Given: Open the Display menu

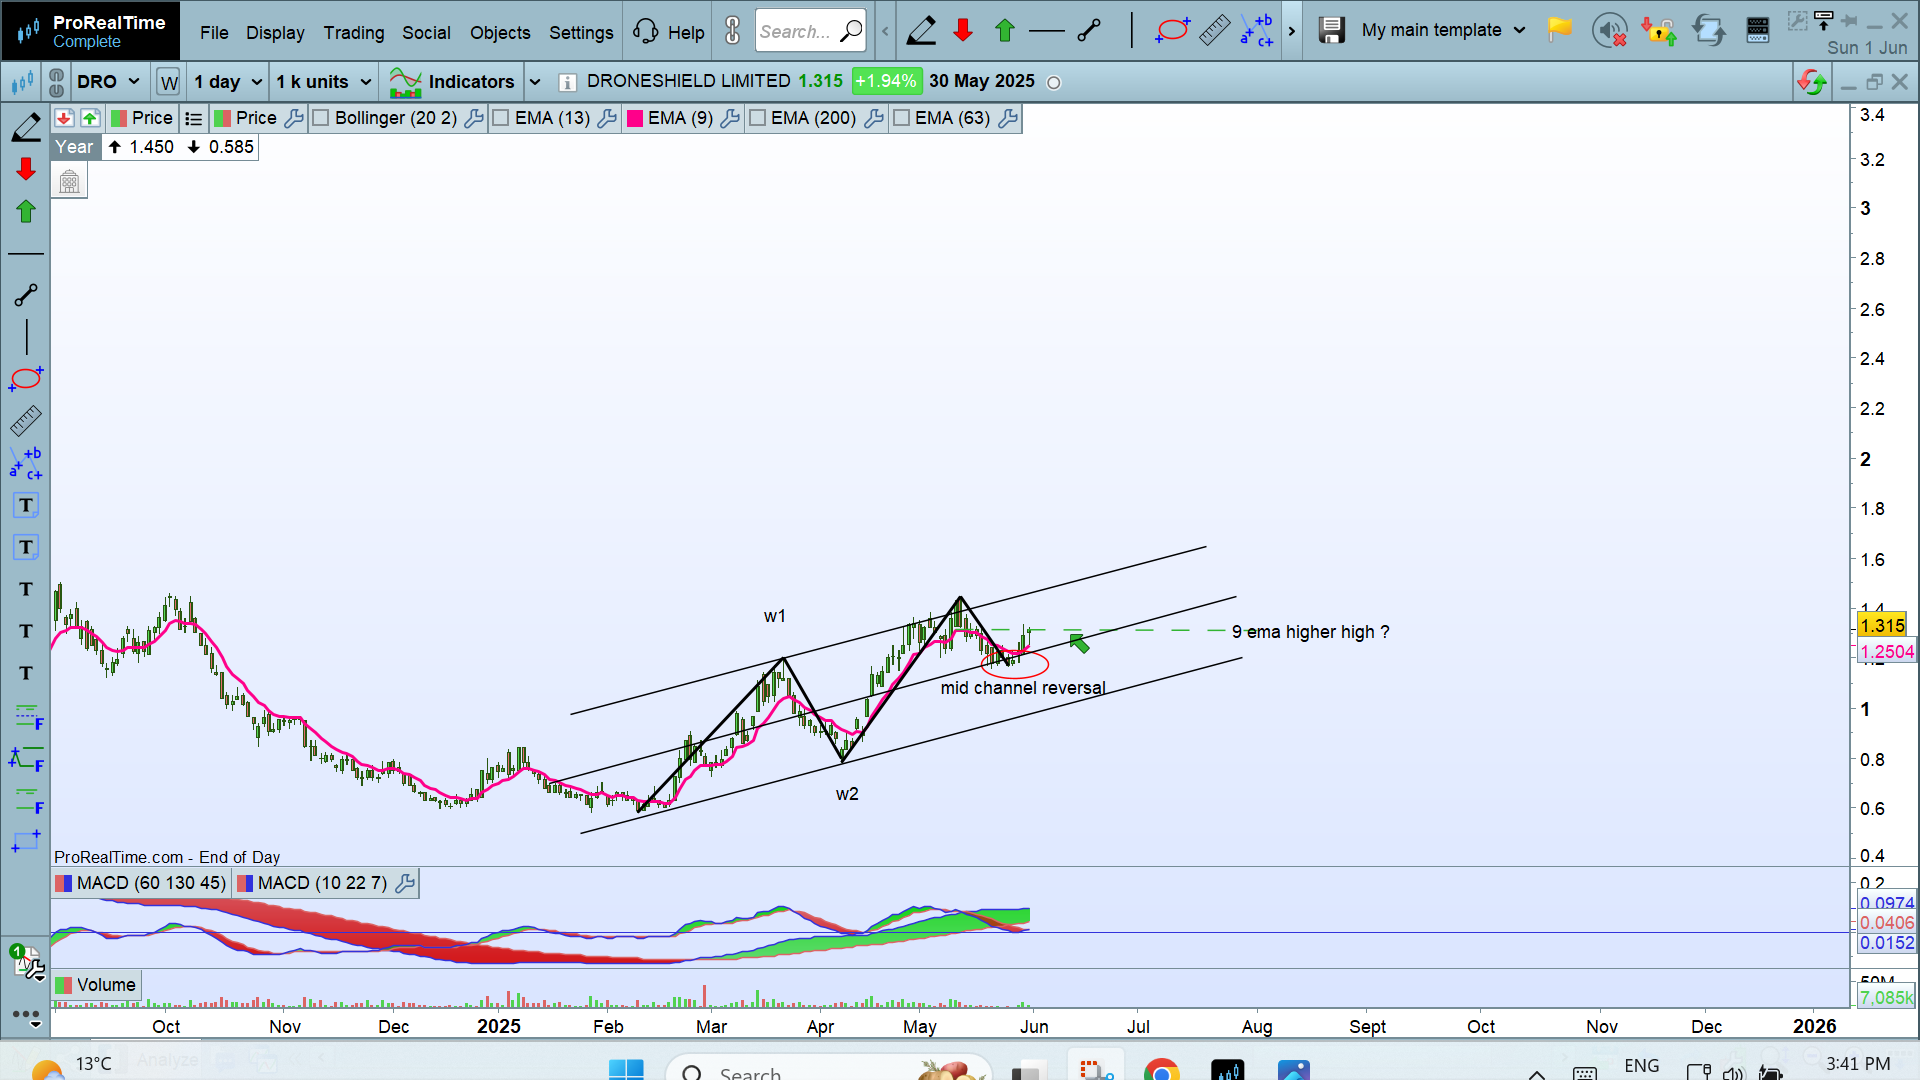Looking at the screenshot, I should pos(275,32).
